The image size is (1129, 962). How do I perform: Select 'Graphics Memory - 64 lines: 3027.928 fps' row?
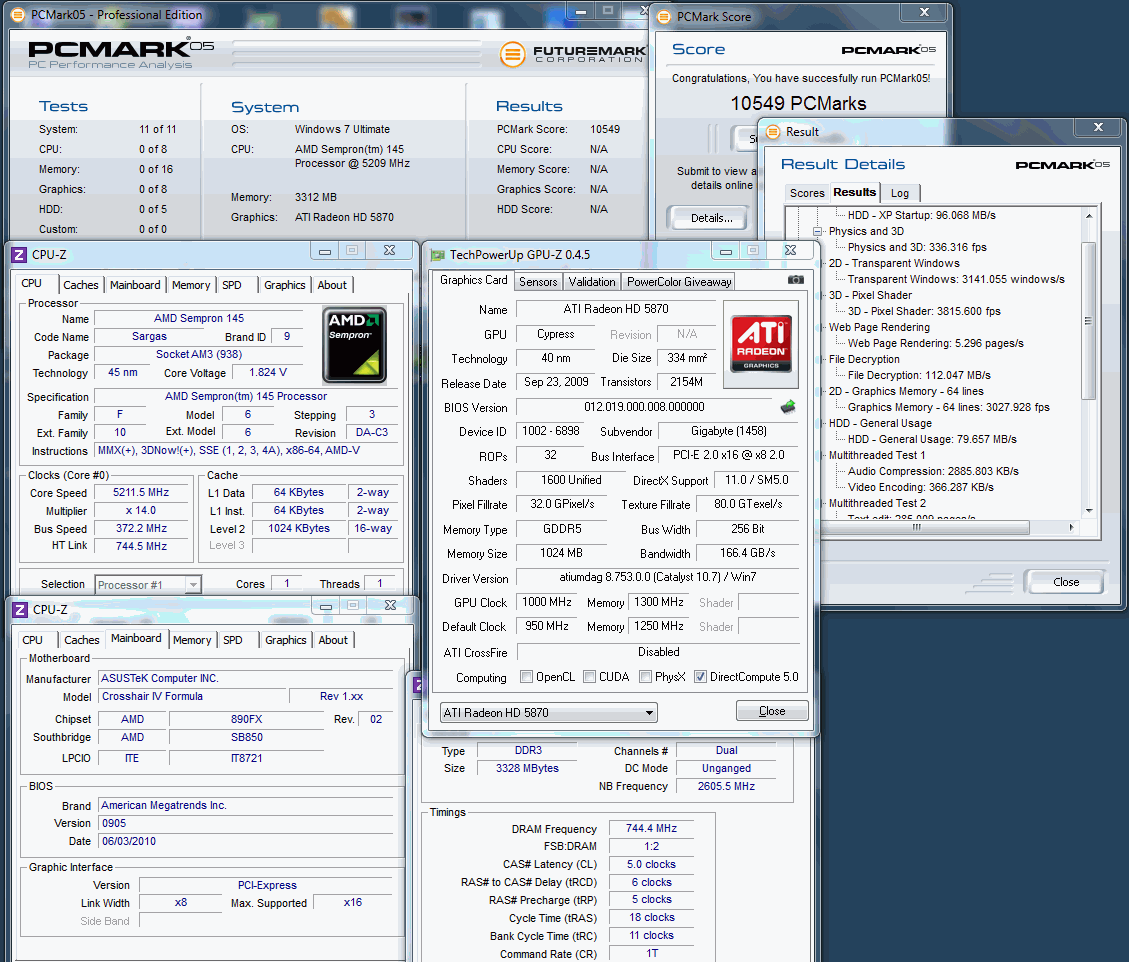(948, 408)
